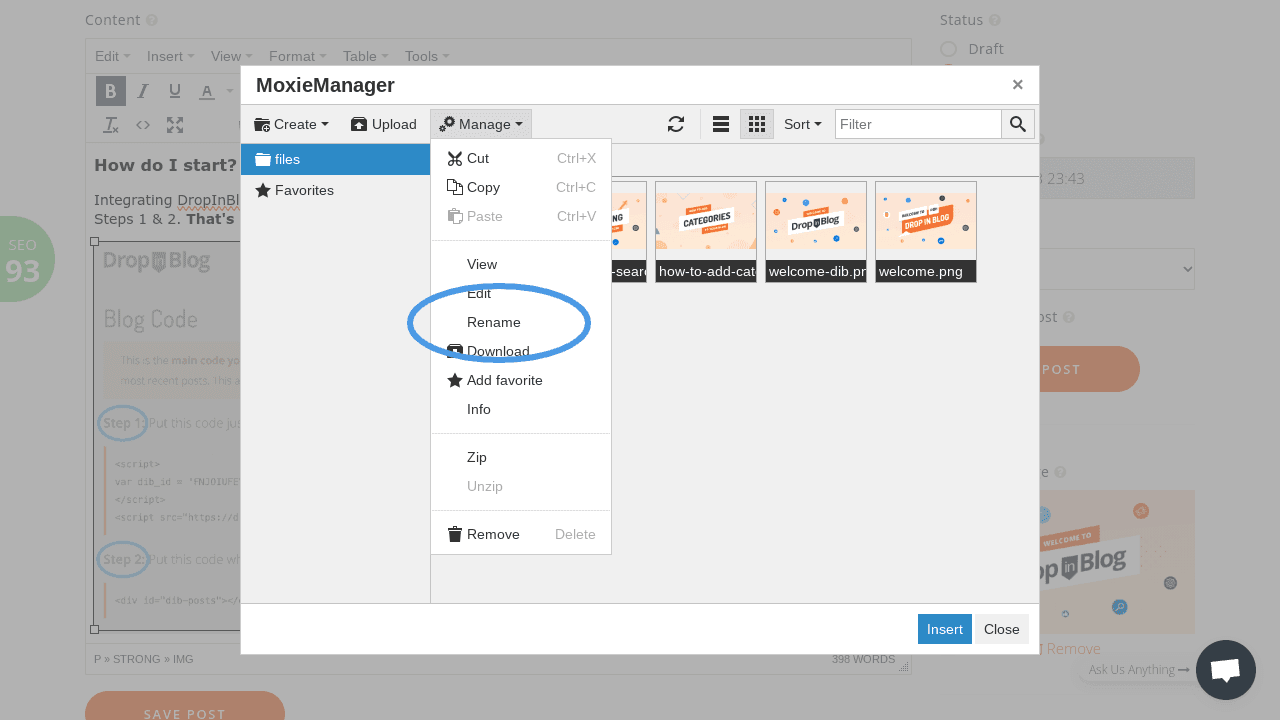This screenshot has height=720, width=1280.
Task: Select the files folder in sidebar
Action: pos(335,159)
